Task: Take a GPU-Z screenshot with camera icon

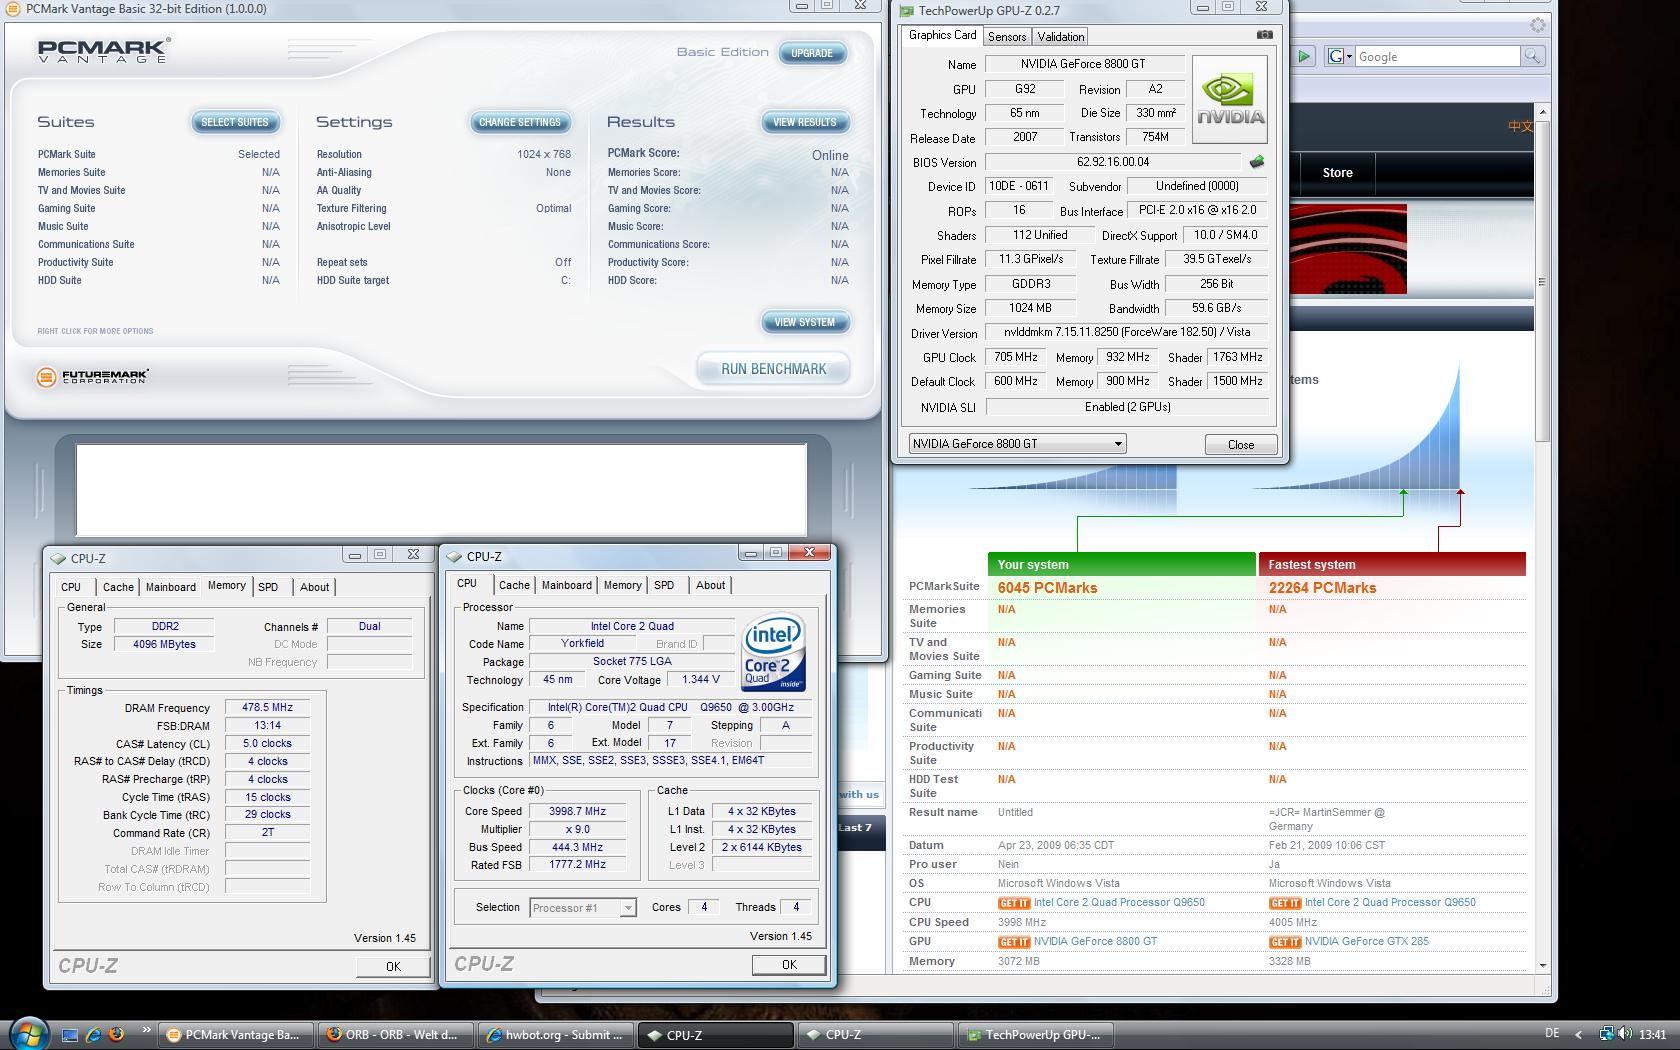Action: [x=1265, y=35]
